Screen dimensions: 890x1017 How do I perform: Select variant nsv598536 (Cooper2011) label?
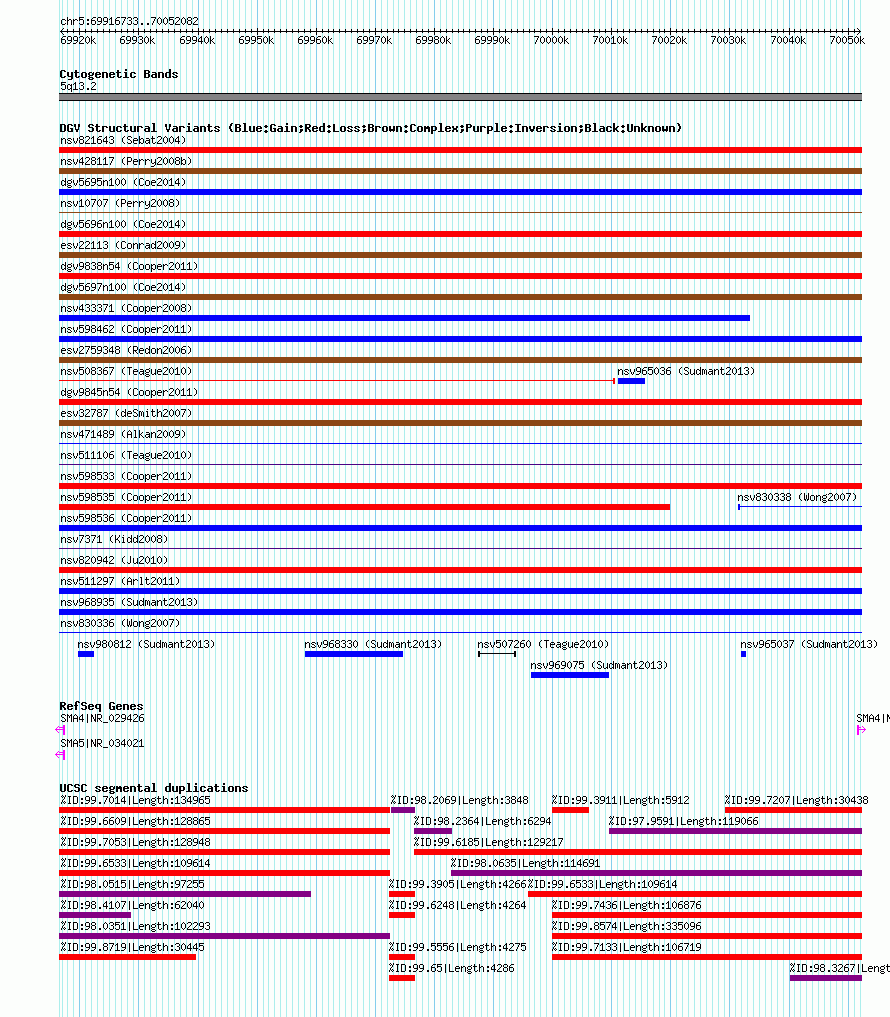coord(126,518)
